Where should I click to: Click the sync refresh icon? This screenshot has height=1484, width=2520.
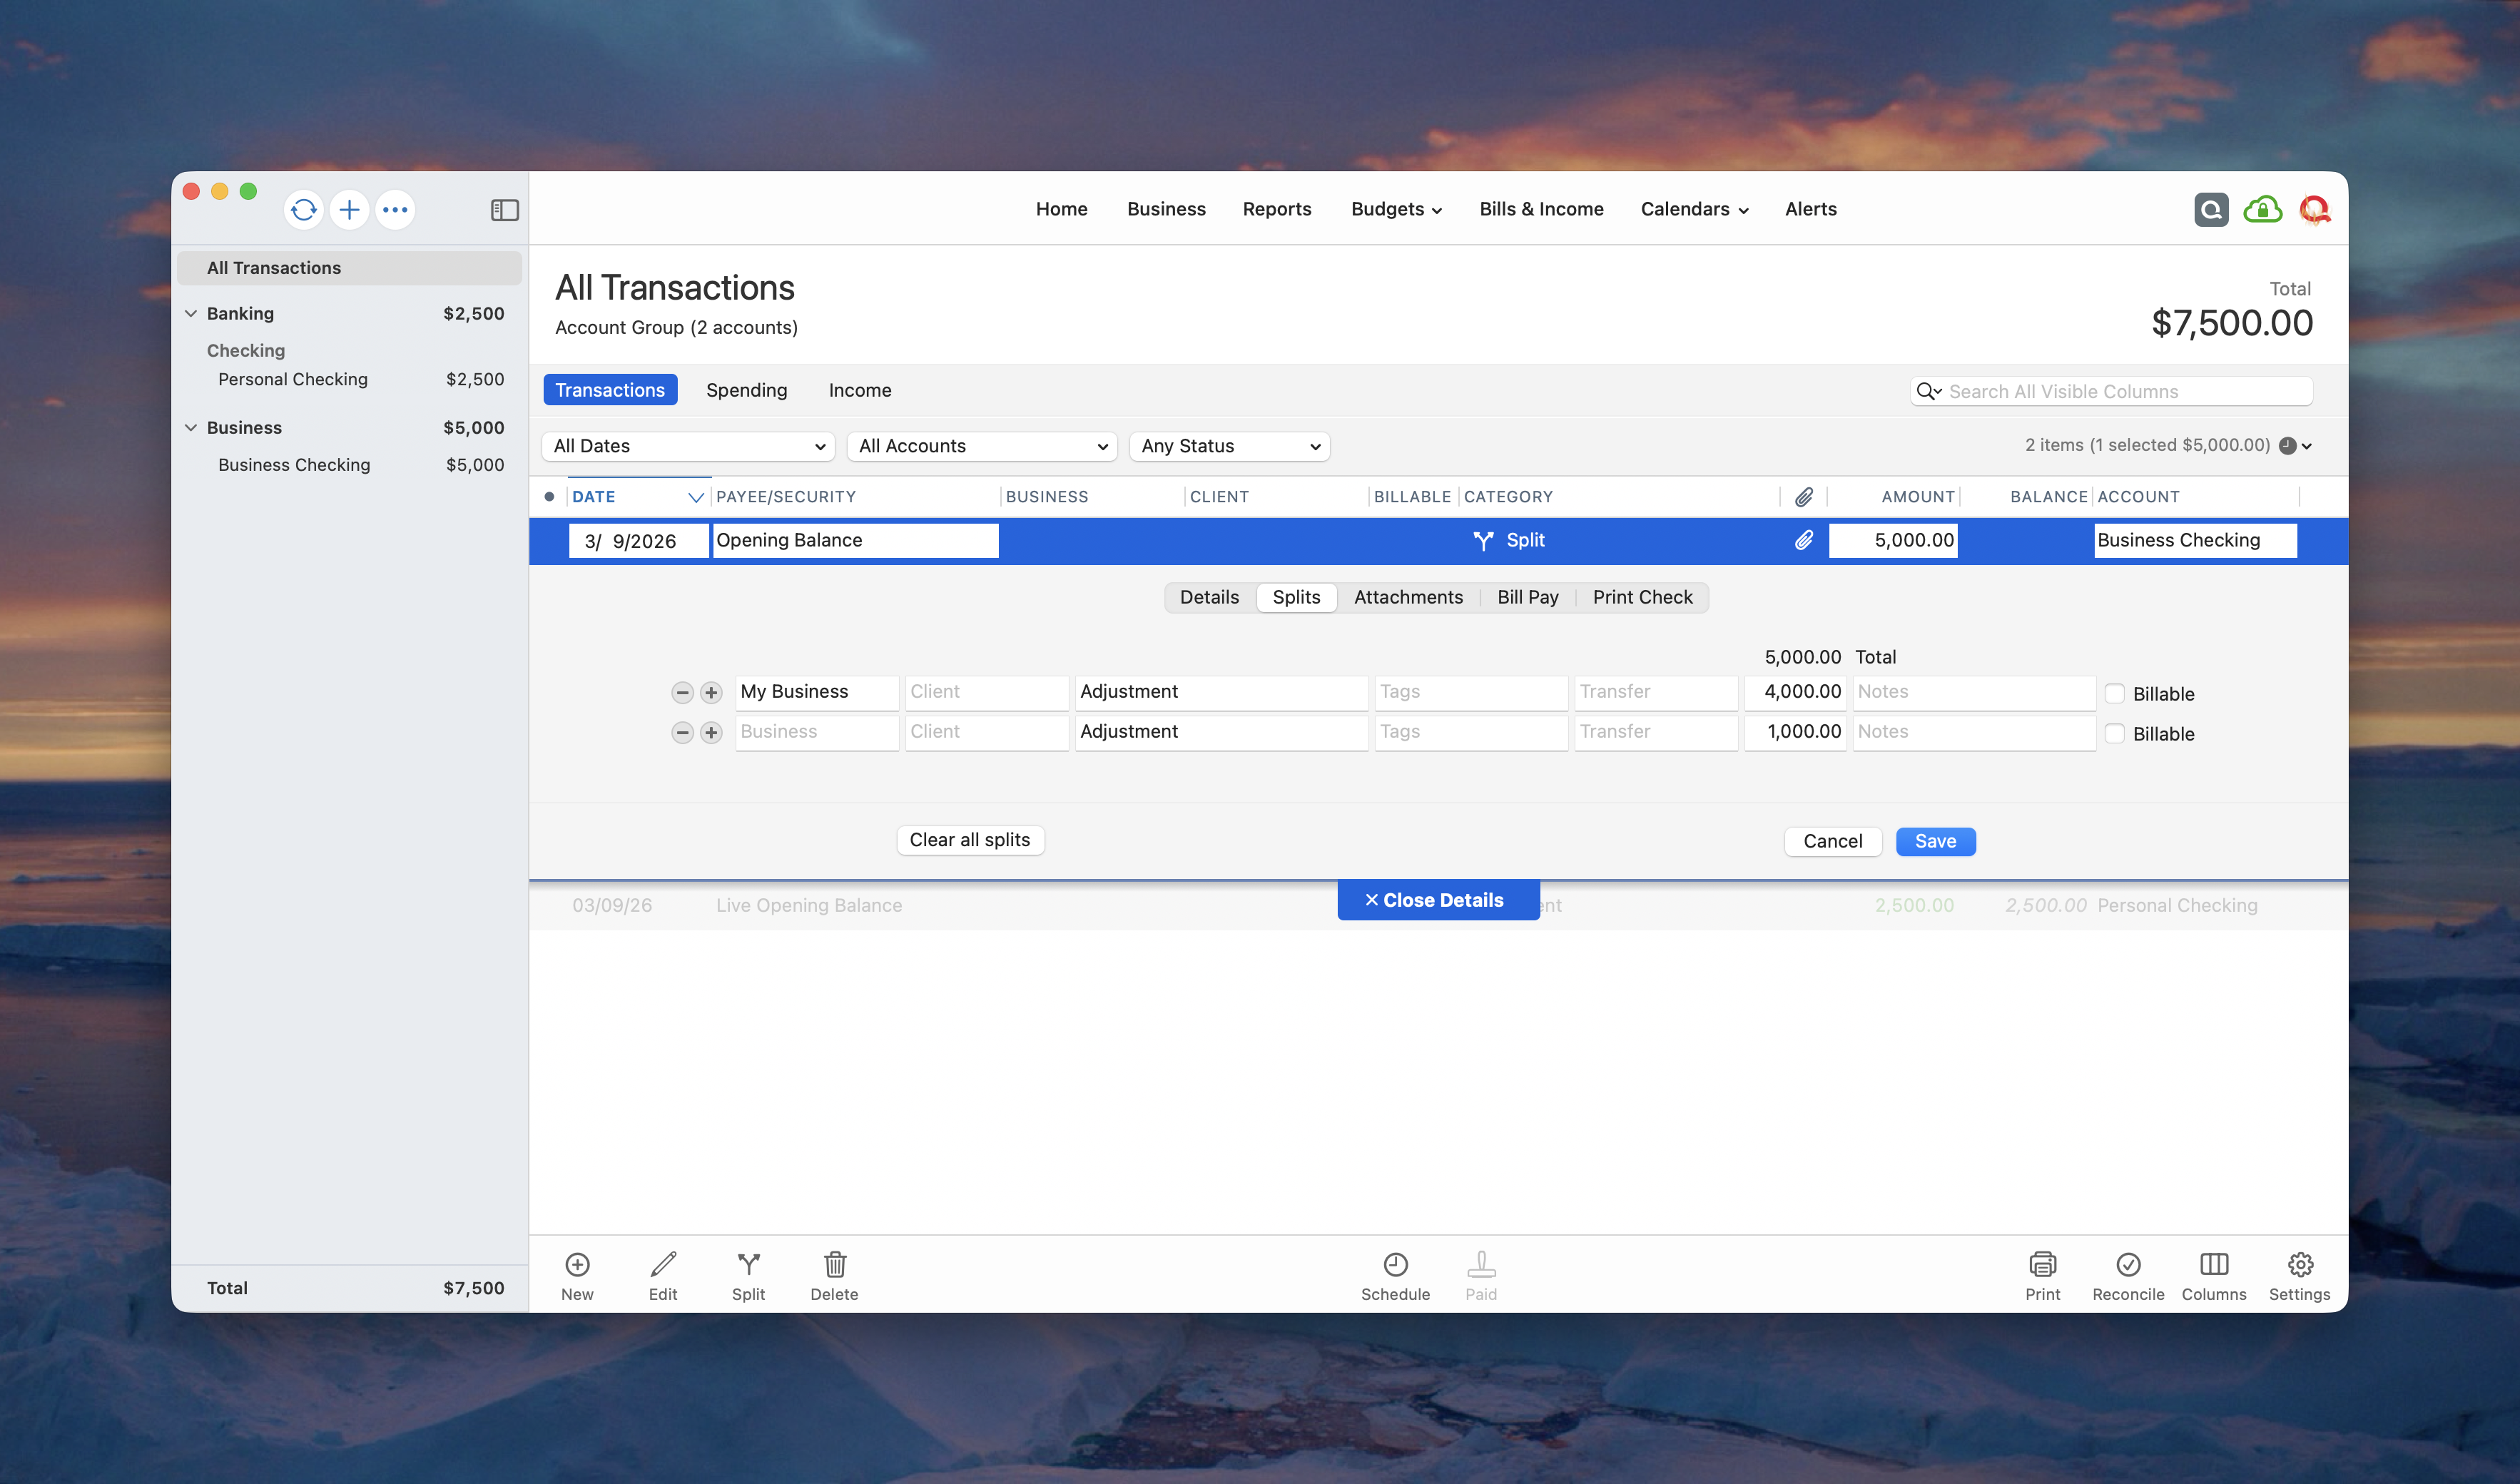[x=303, y=210]
